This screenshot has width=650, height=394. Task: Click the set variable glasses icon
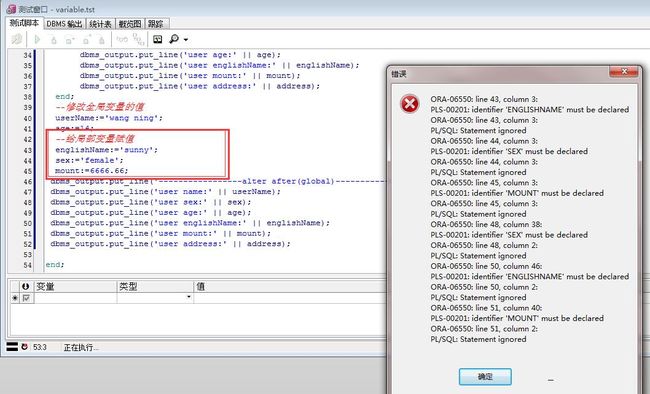point(122,39)
